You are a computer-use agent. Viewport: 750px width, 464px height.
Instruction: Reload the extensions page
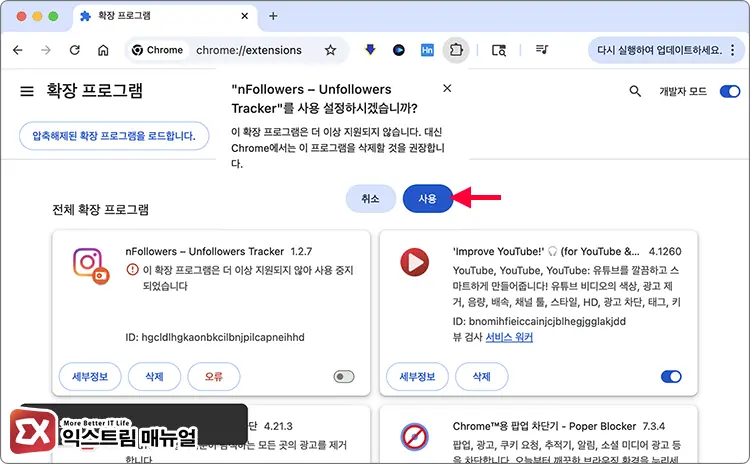point(75,50)
